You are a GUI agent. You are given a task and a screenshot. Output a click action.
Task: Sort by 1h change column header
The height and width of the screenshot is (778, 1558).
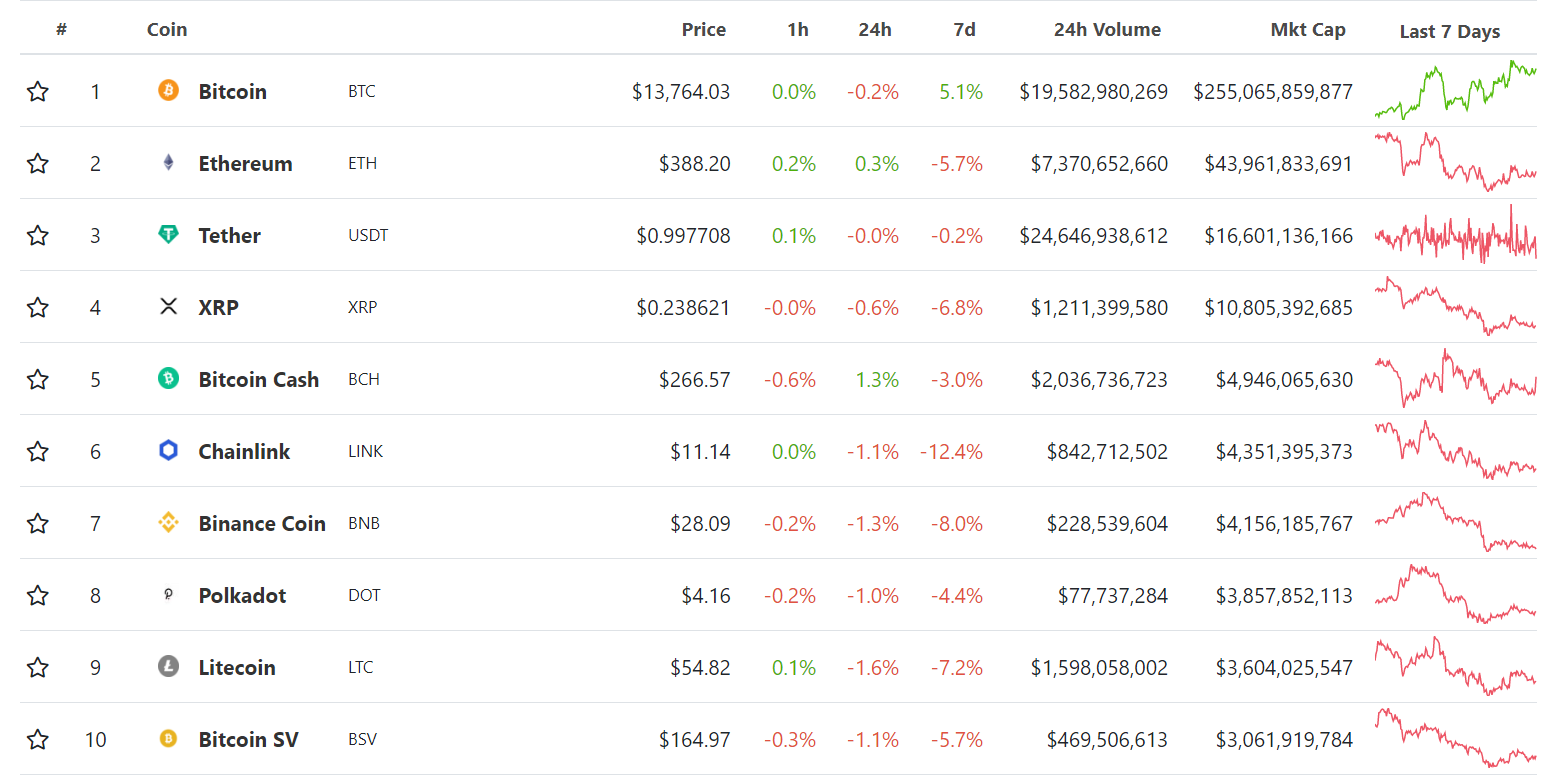point(798,30)
